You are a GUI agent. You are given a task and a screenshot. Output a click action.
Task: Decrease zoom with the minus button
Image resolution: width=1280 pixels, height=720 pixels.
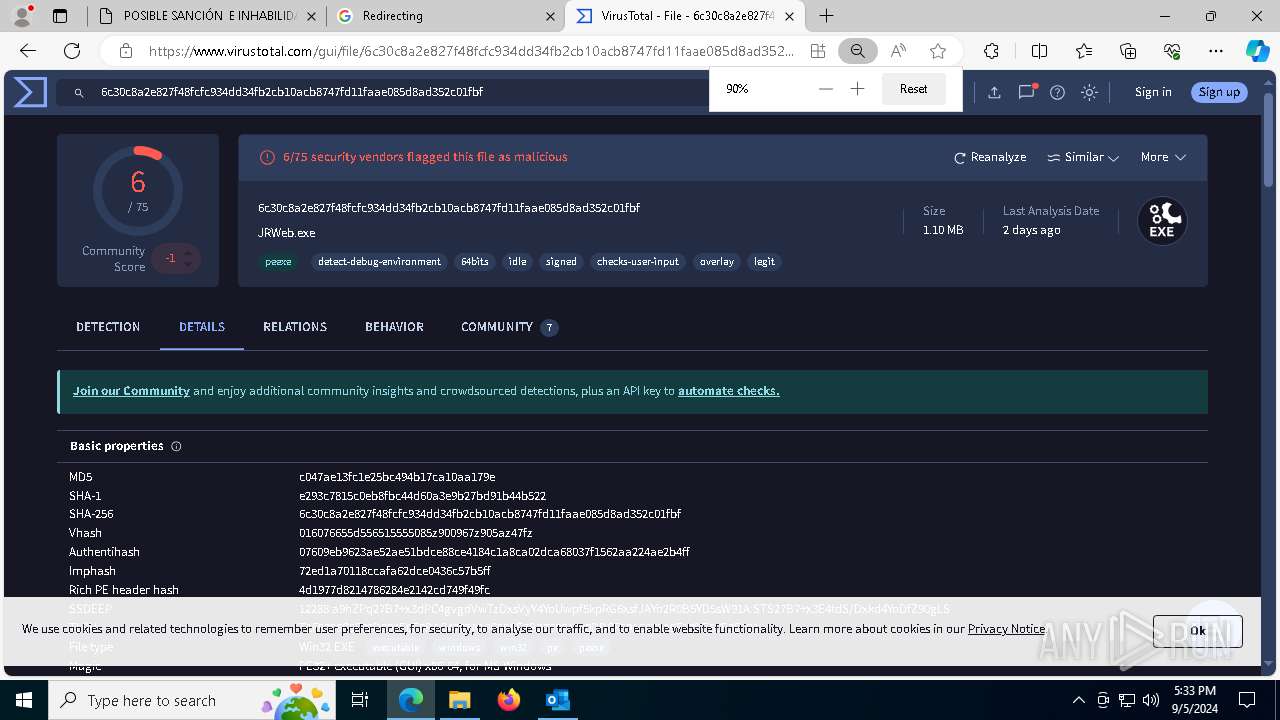point(825,89)
